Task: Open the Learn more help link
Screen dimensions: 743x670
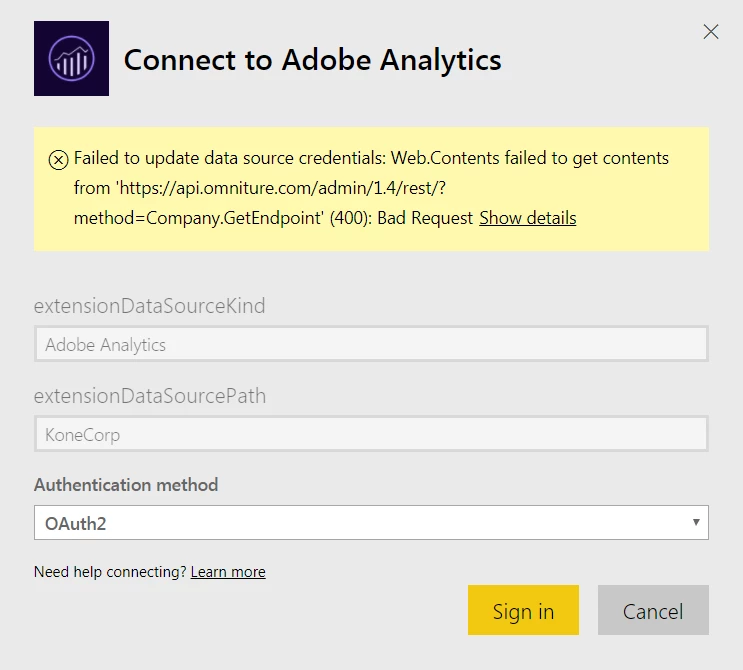Action: point(228,572)
